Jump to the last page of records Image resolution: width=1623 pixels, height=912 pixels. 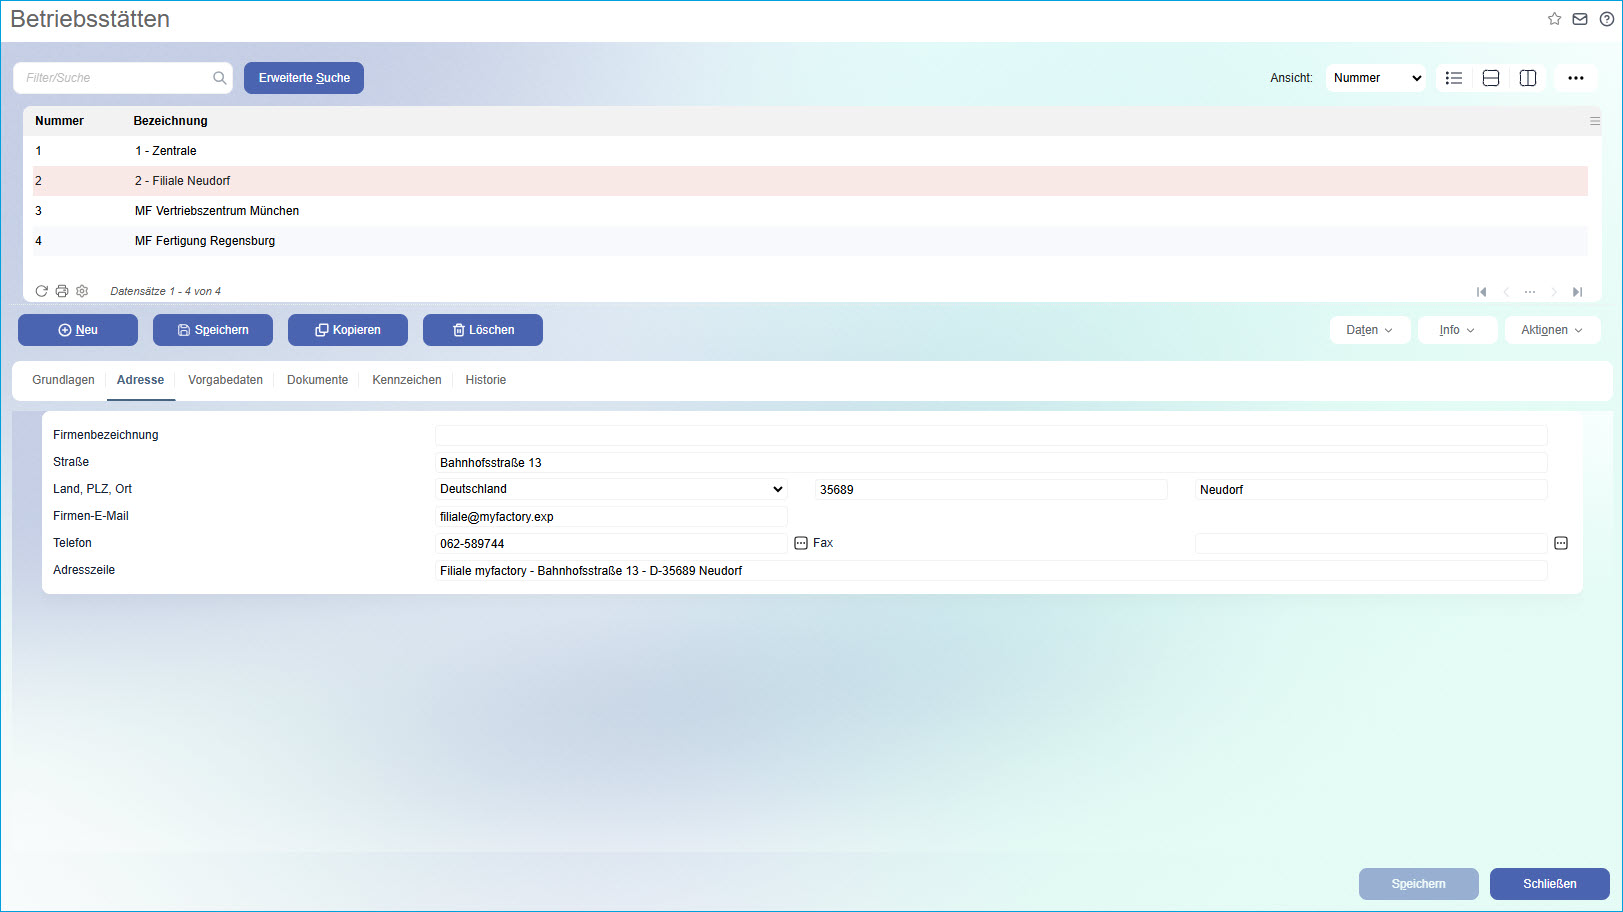(1578, 291)
